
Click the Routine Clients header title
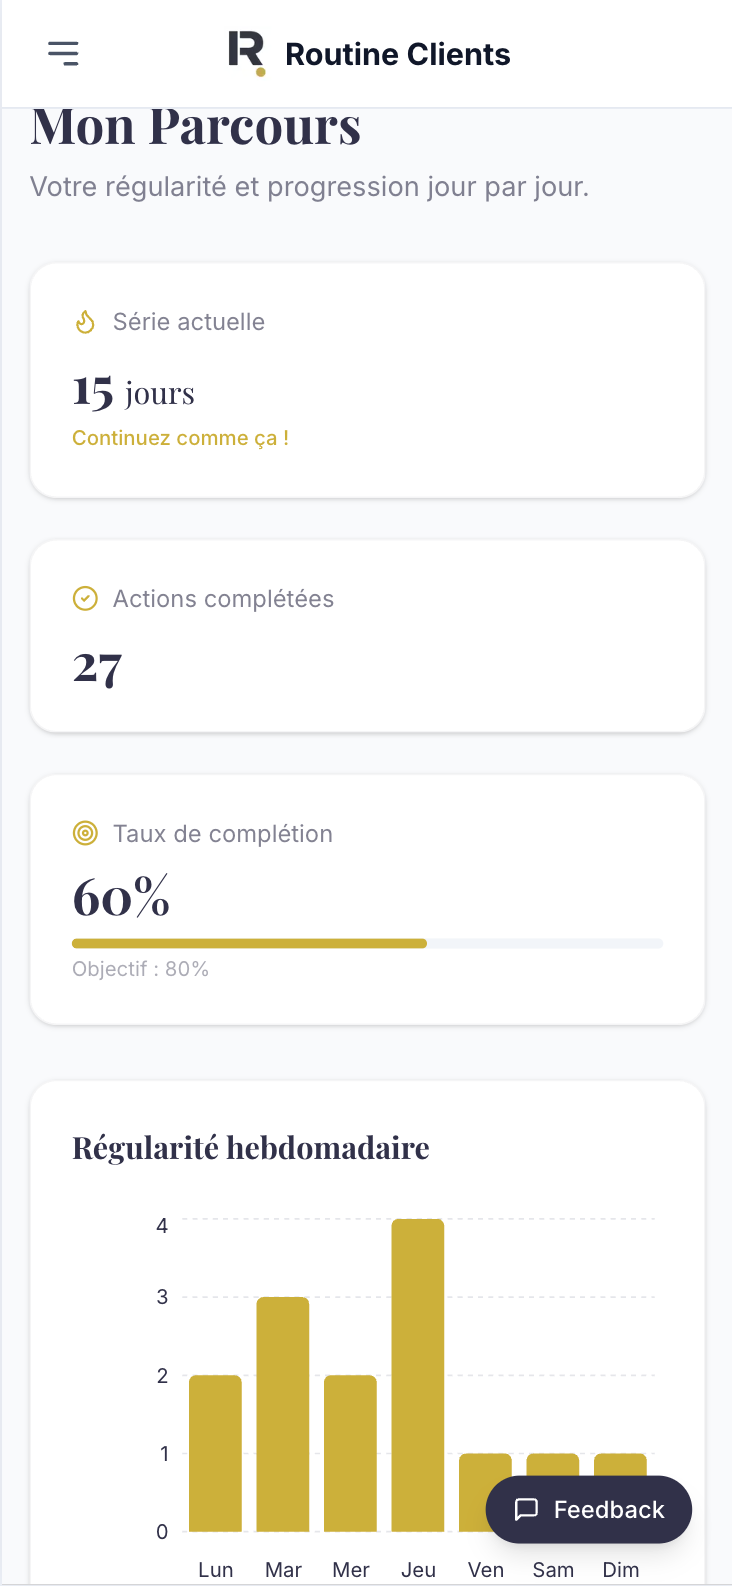coord(397,54)
